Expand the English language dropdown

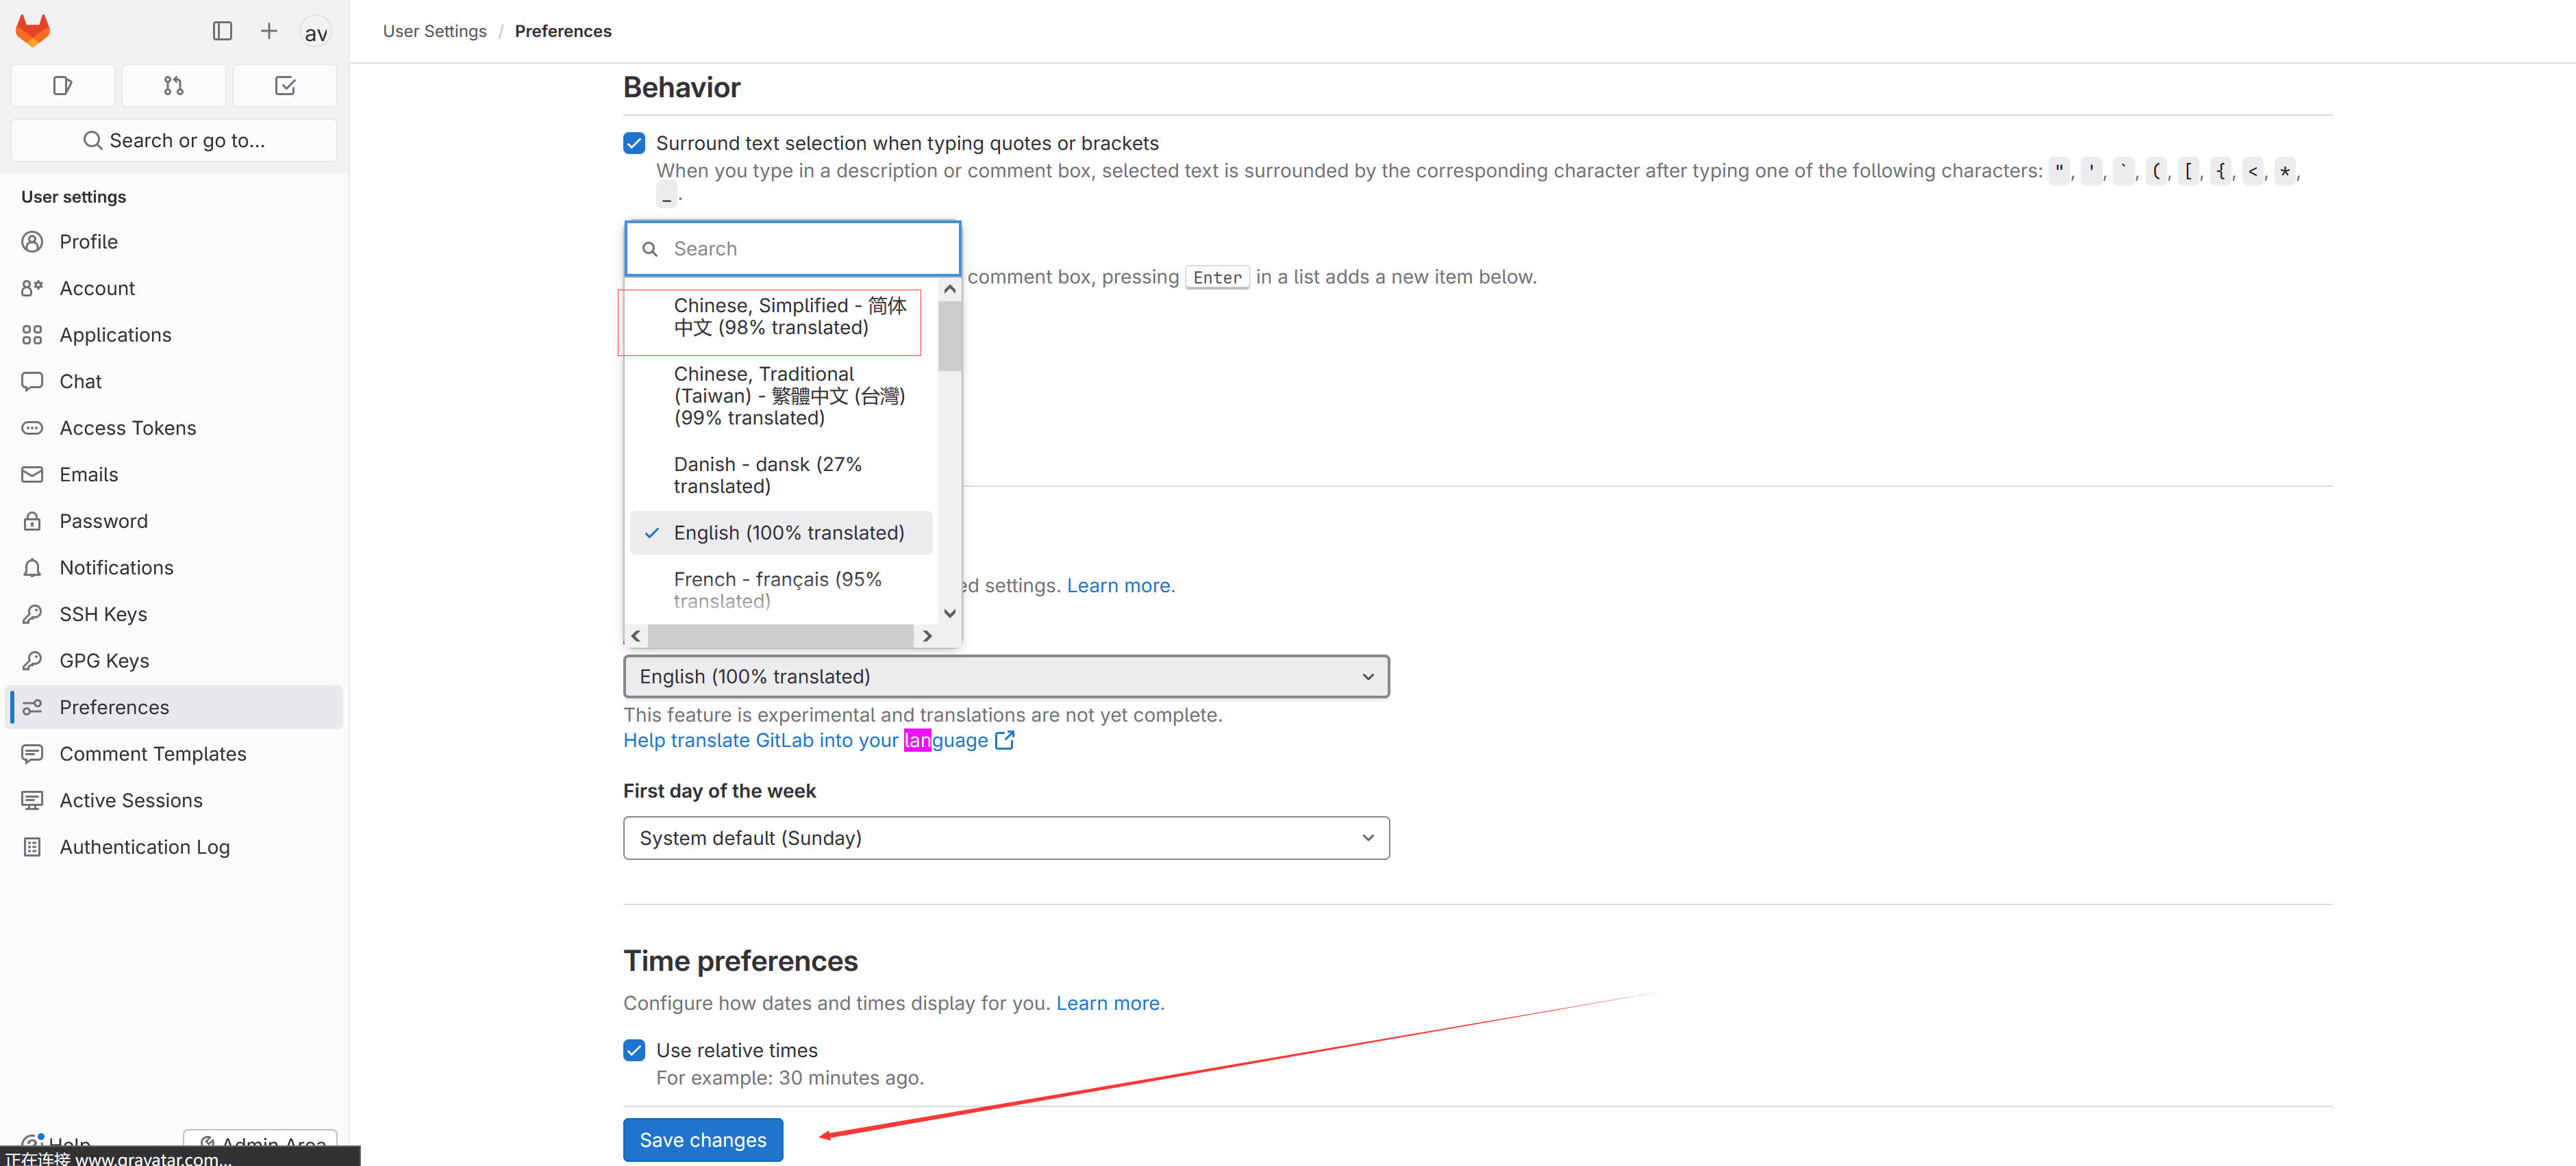1006,677
